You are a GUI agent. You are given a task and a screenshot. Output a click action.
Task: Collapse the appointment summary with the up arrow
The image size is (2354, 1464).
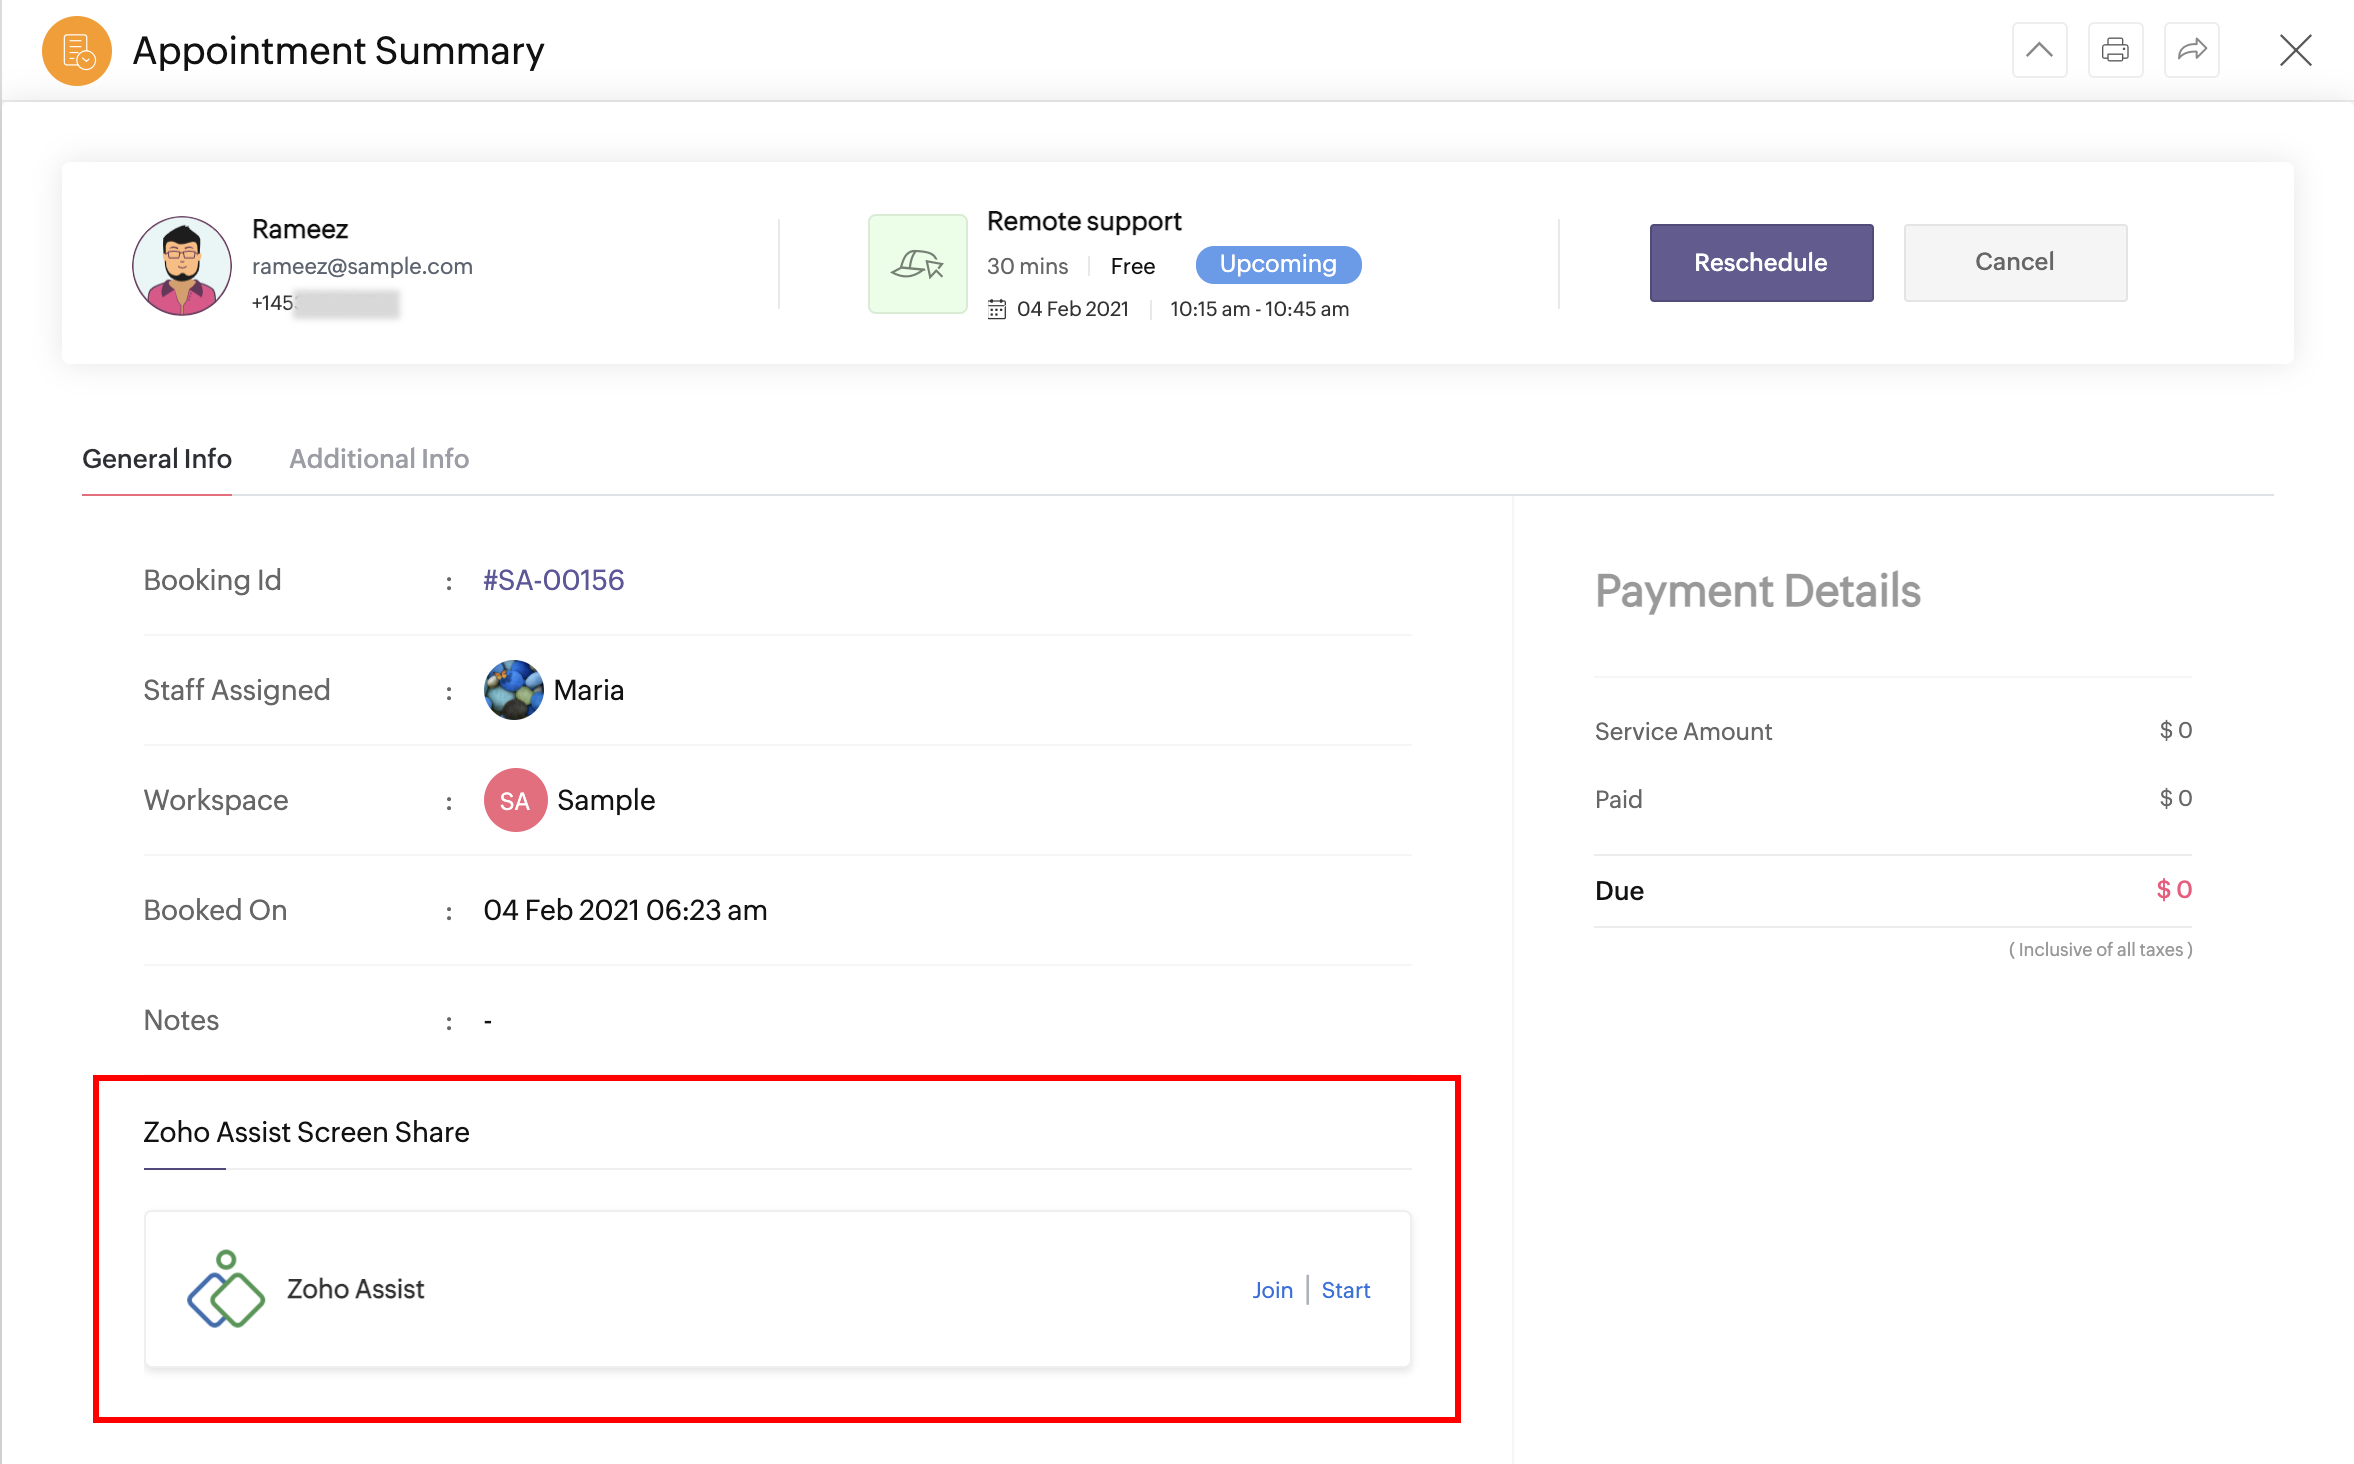click(2039, 49)
